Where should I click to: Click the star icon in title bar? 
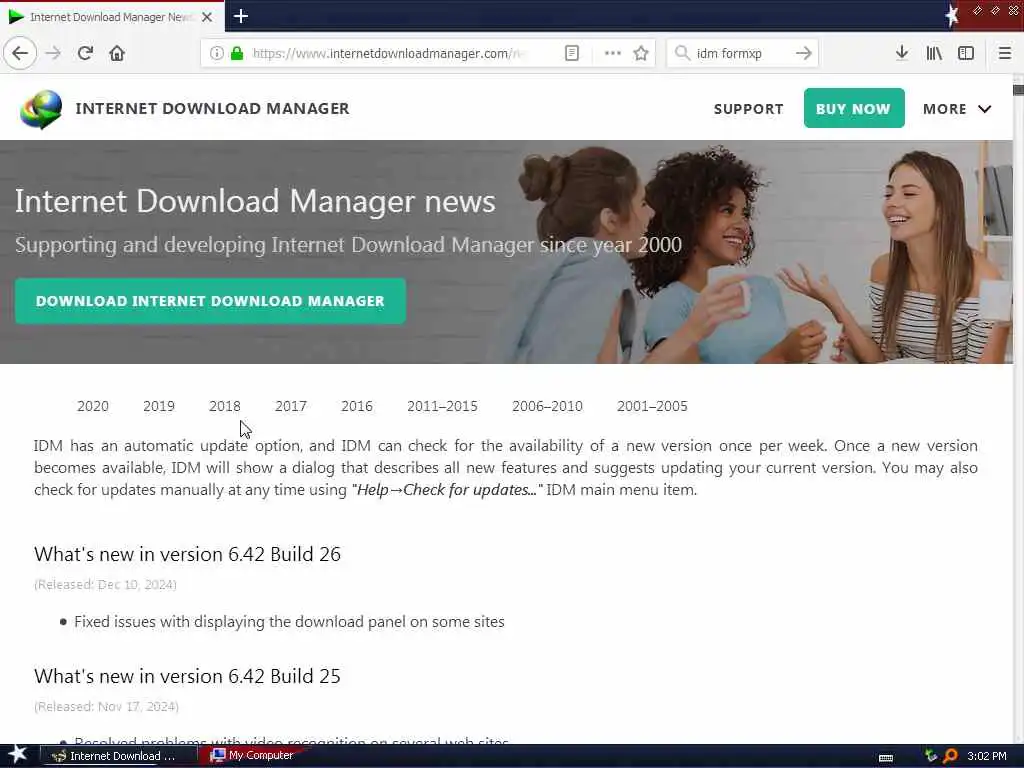(x=952, y=16)
